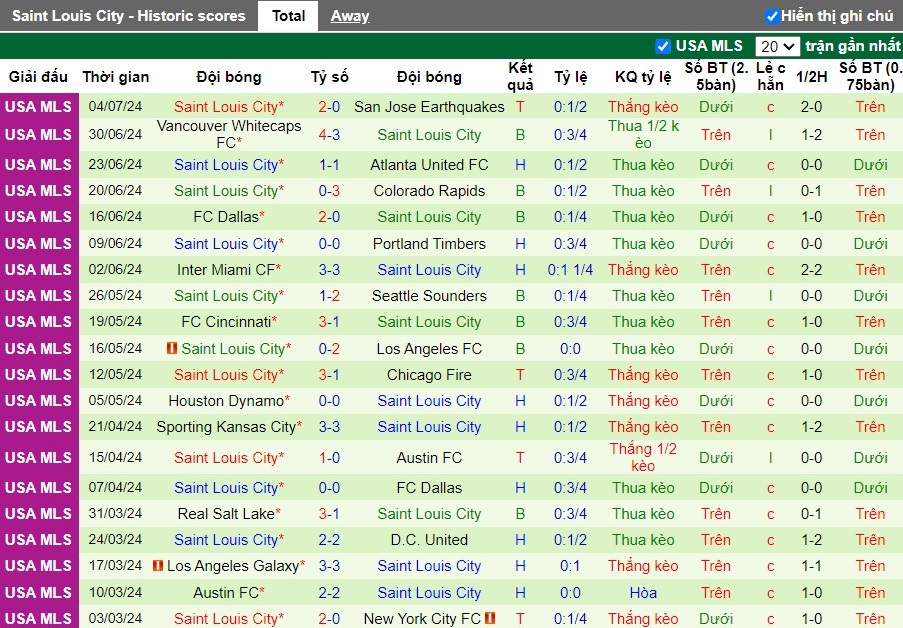
Task: Click the 1/2H column header
Action: [811, 77]
